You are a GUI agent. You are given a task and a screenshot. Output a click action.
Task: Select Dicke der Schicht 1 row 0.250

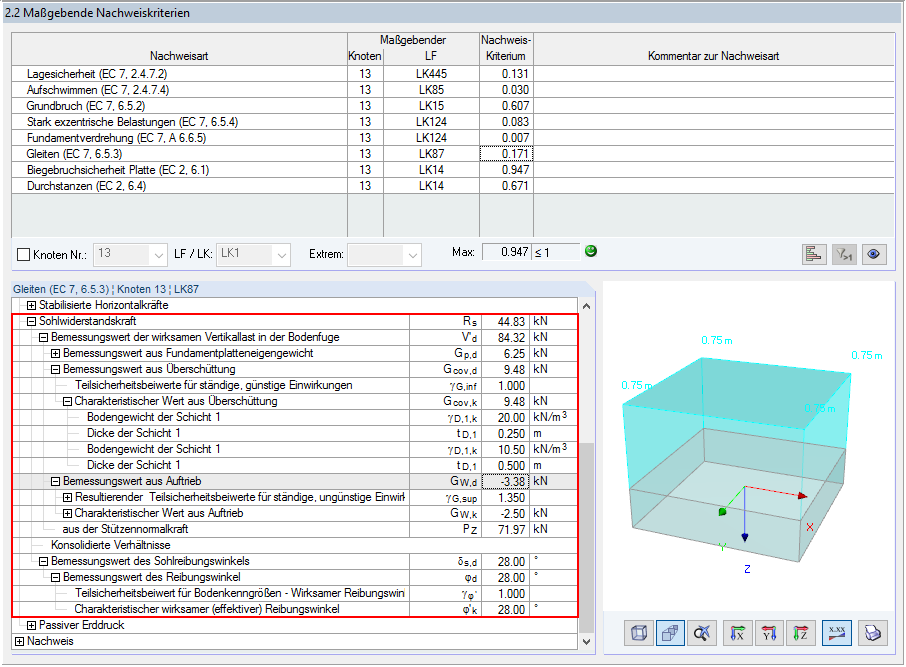295,433
